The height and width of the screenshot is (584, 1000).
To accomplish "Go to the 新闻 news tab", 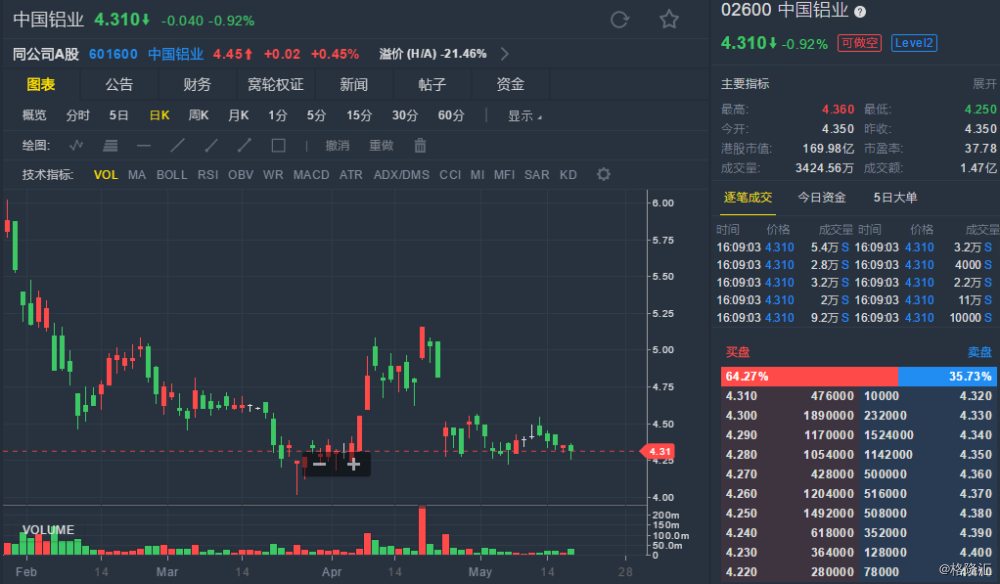I will pyautogui.click(x=353, y=84).
